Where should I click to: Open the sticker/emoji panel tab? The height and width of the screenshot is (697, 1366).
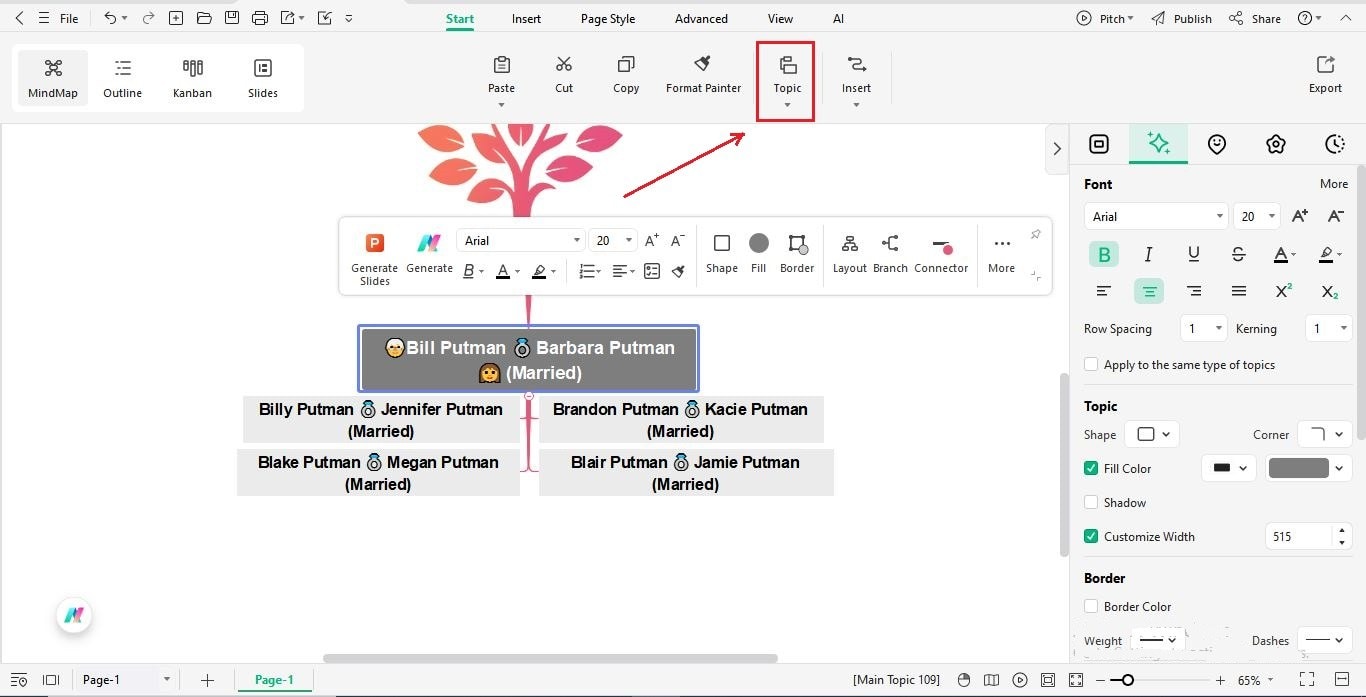coord(1216,144)
